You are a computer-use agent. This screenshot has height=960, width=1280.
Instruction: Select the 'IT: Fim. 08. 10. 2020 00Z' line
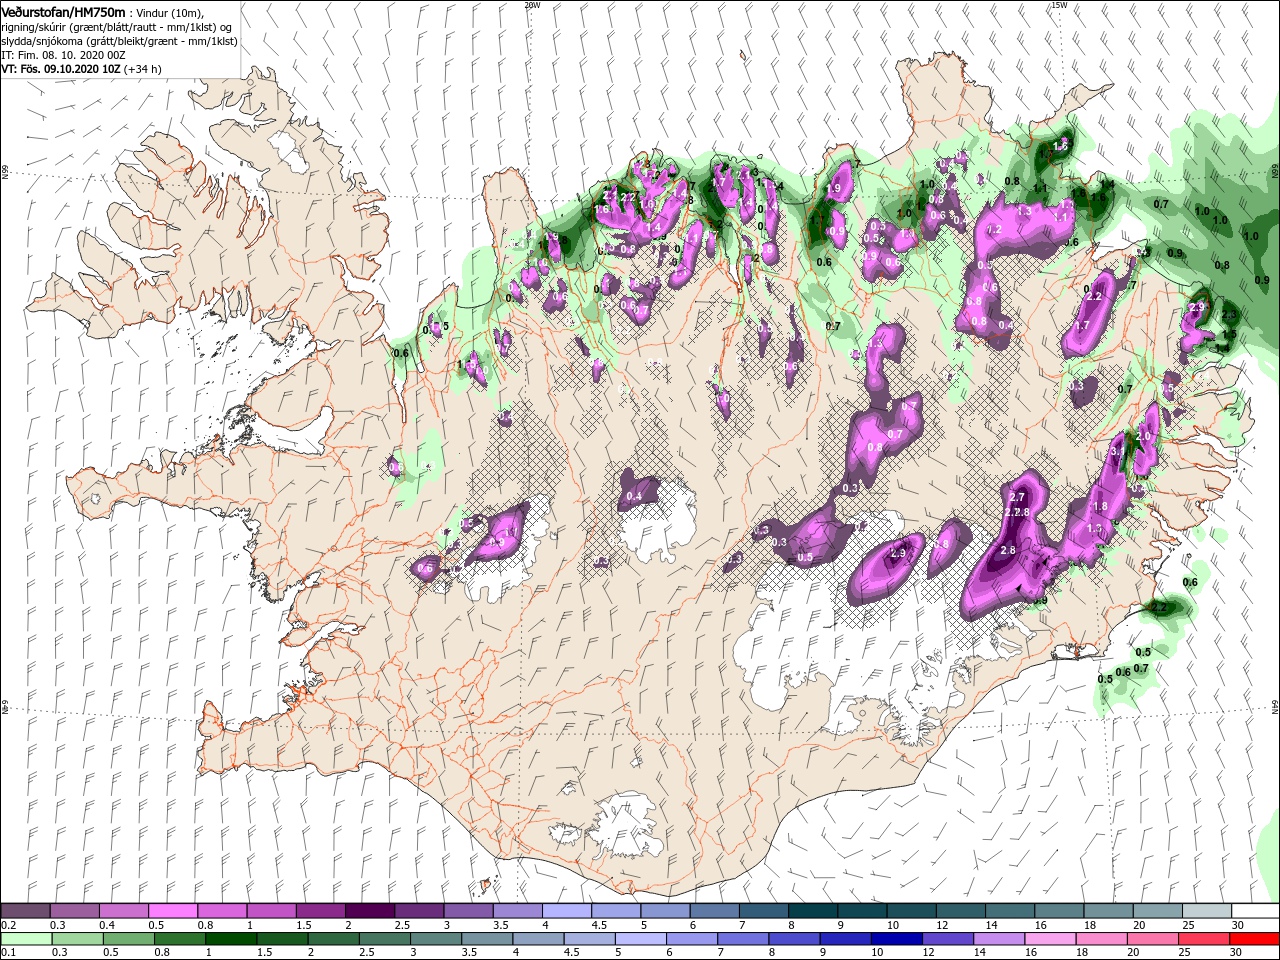tap(62, 56)
